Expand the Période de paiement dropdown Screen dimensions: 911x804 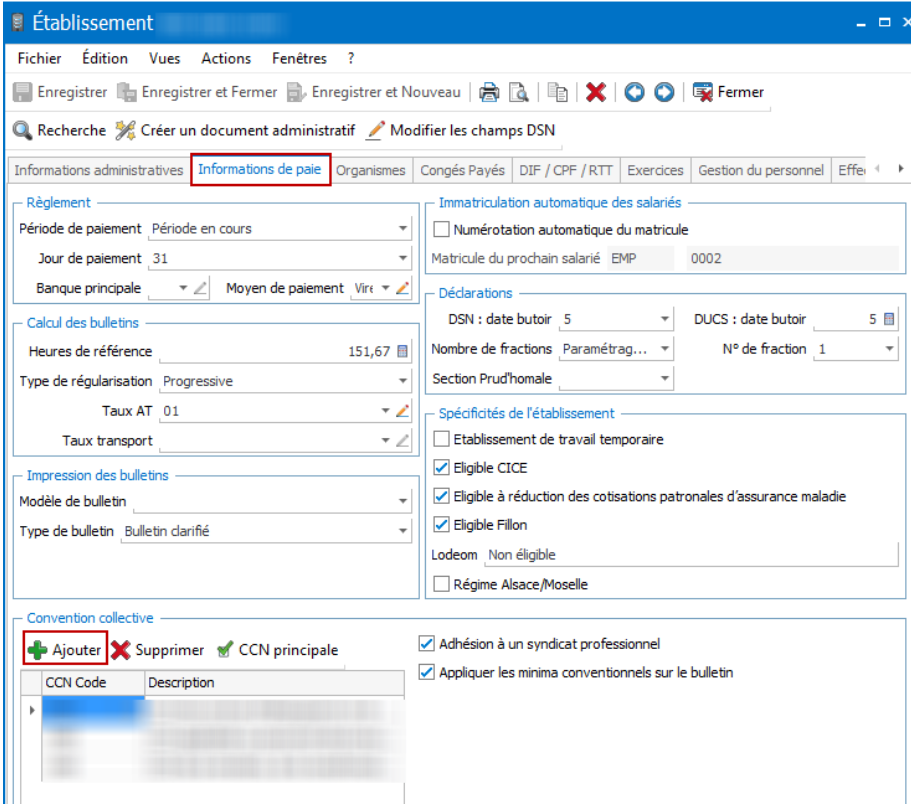(x=403, y=228)
